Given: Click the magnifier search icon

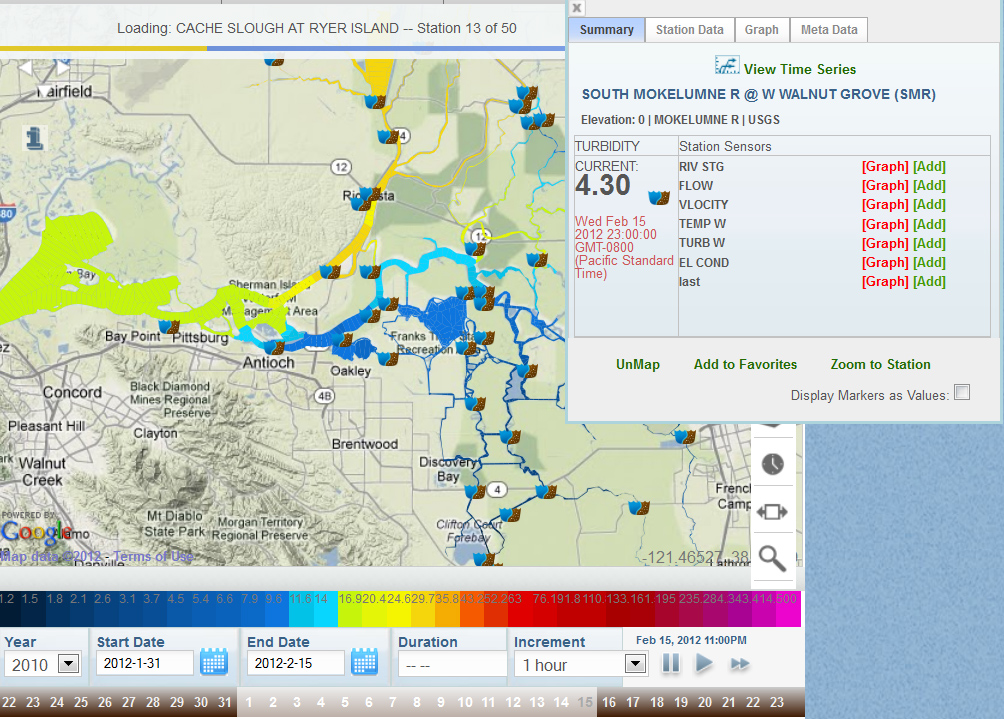Looking at the screenshot, I should pyautogui.click(x=772, y=558).
